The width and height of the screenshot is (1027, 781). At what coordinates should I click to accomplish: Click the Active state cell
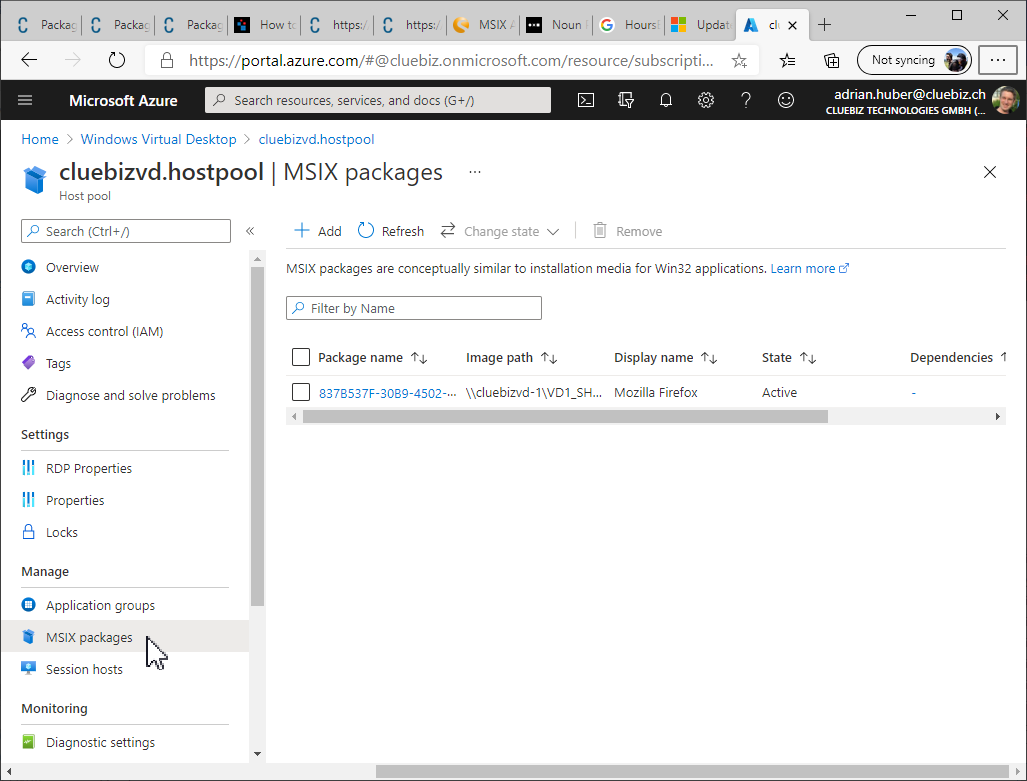(x=779, y=392)
